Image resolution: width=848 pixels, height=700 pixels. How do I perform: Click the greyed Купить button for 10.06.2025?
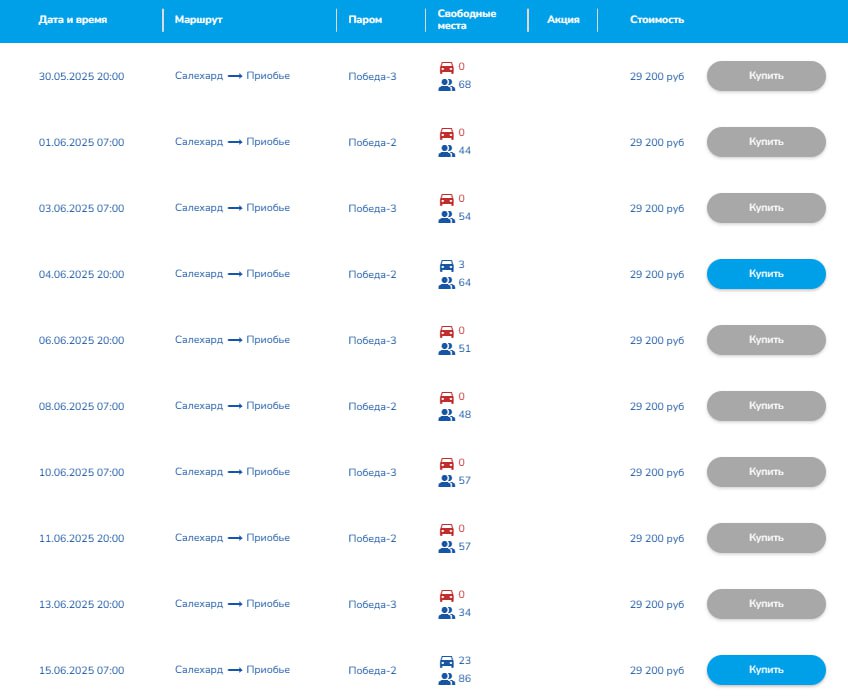click(766, 472)
